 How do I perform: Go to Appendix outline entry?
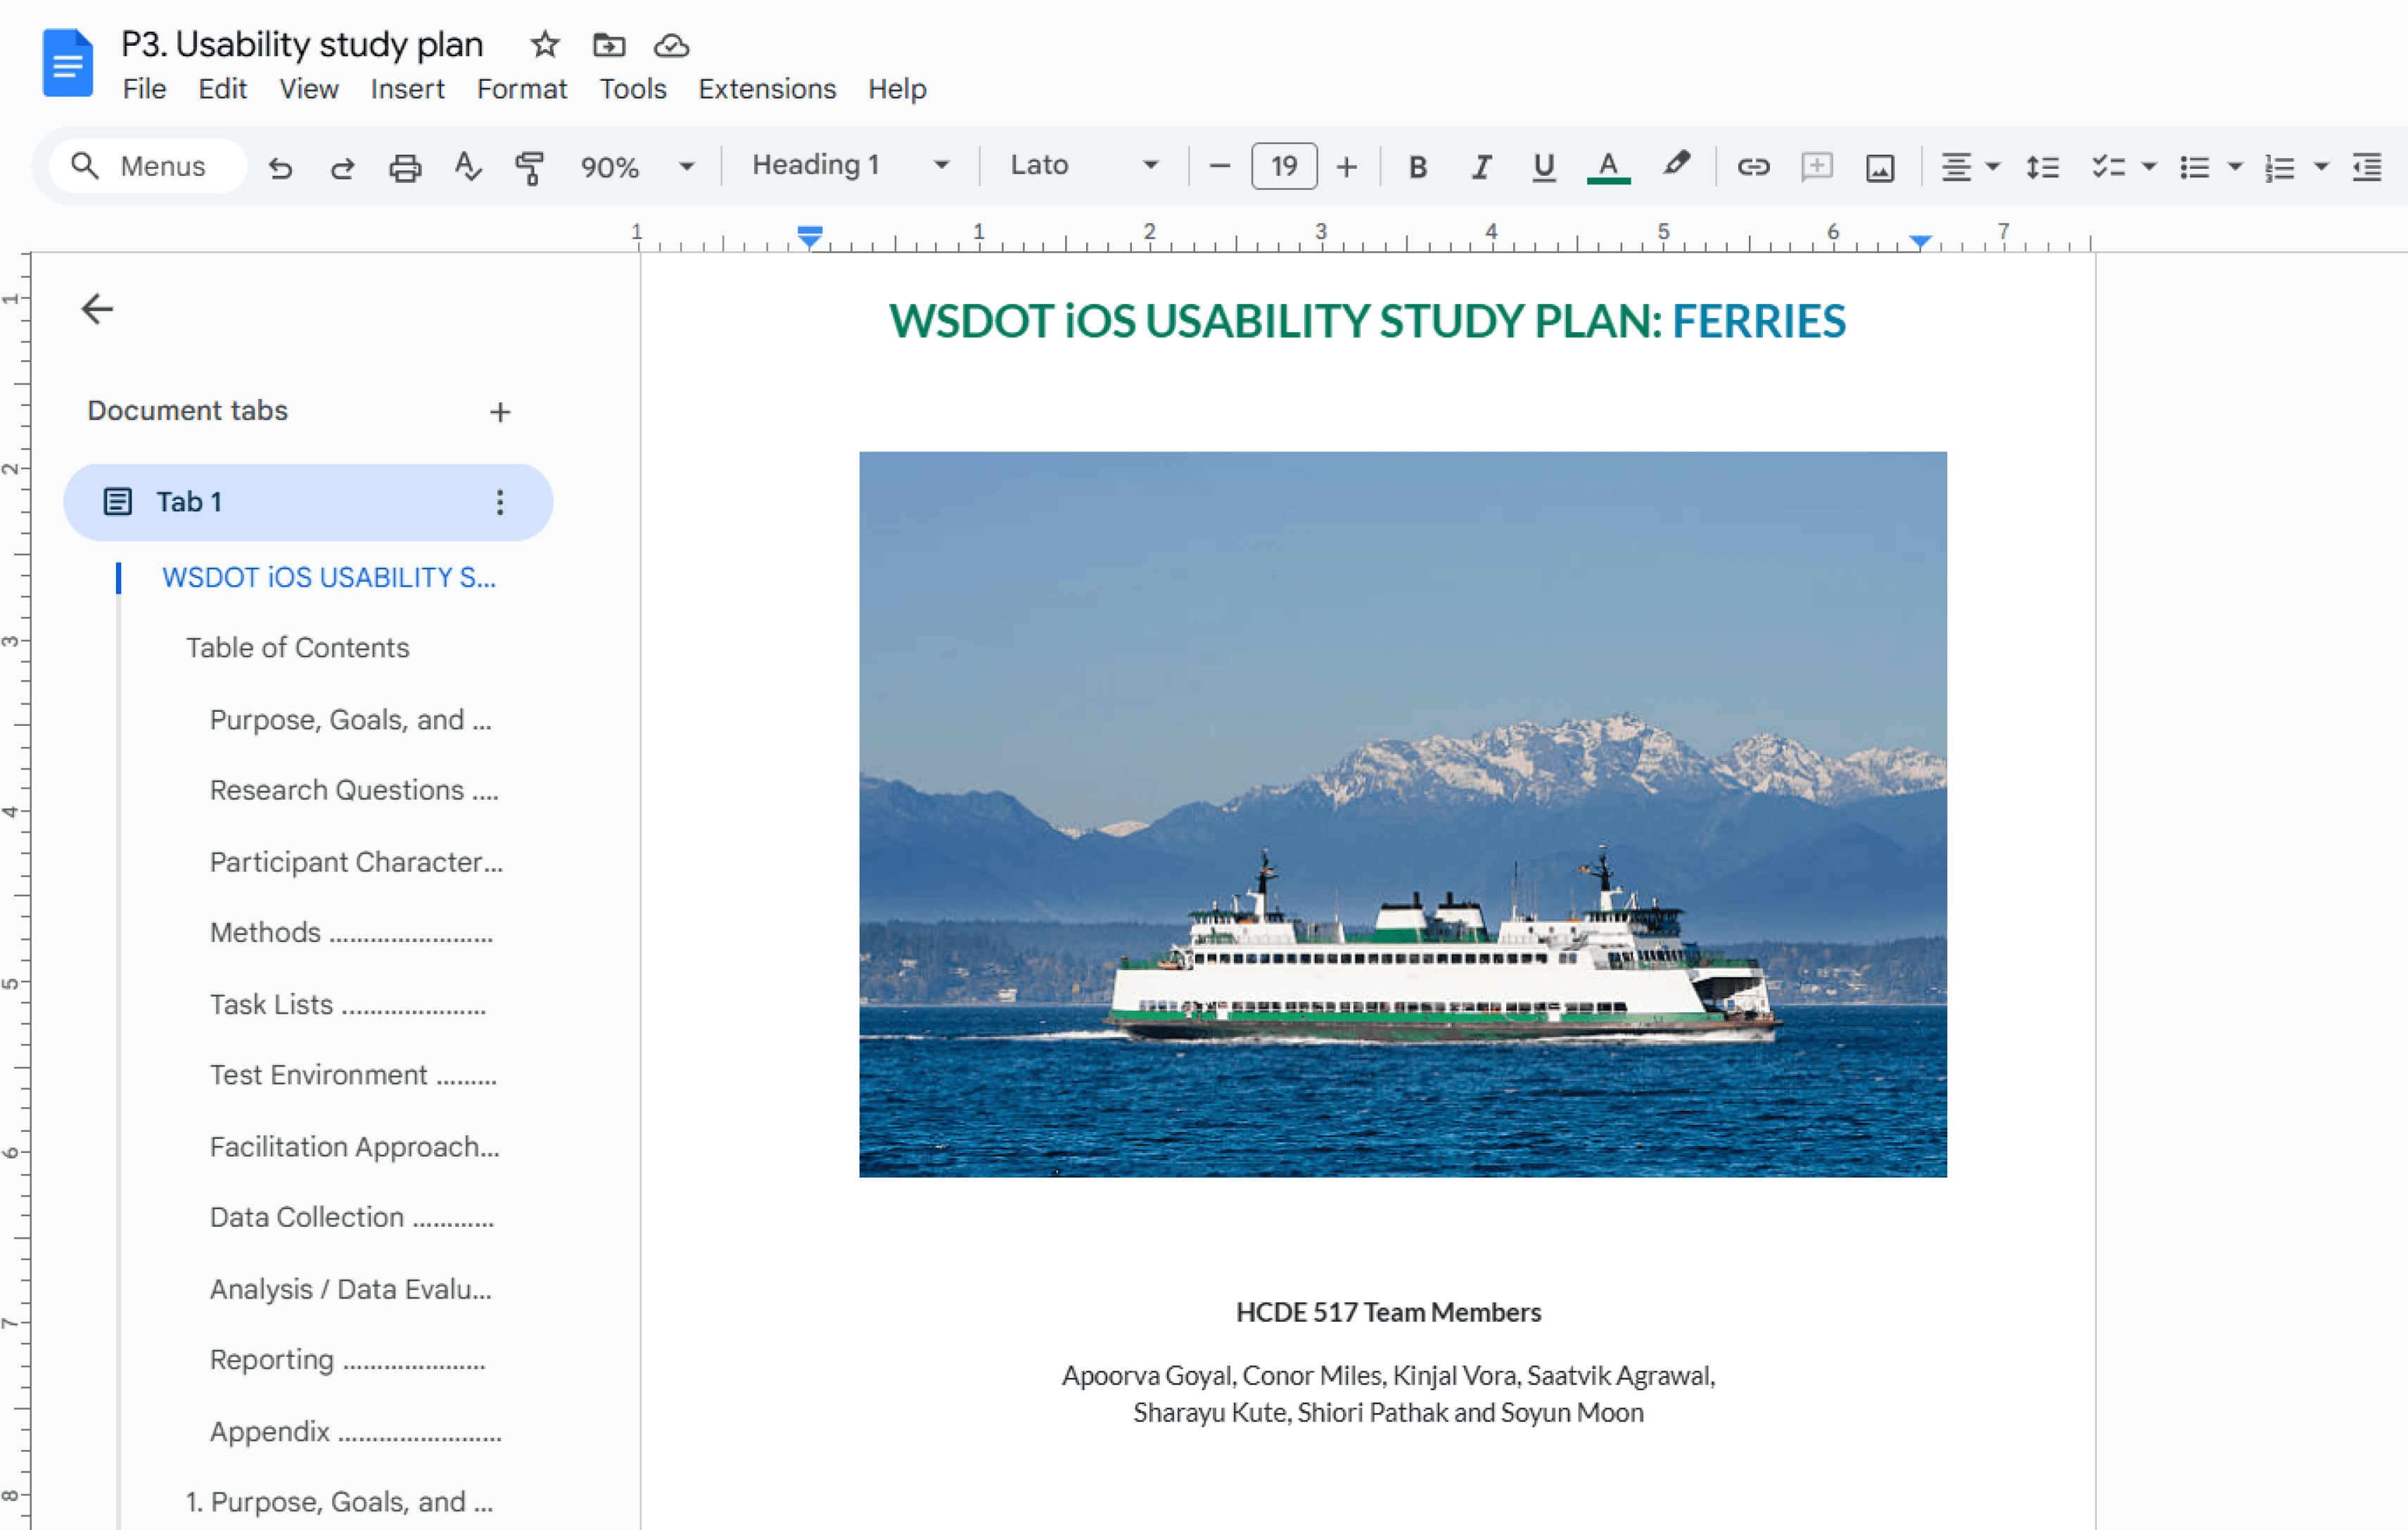[356, 1432]
